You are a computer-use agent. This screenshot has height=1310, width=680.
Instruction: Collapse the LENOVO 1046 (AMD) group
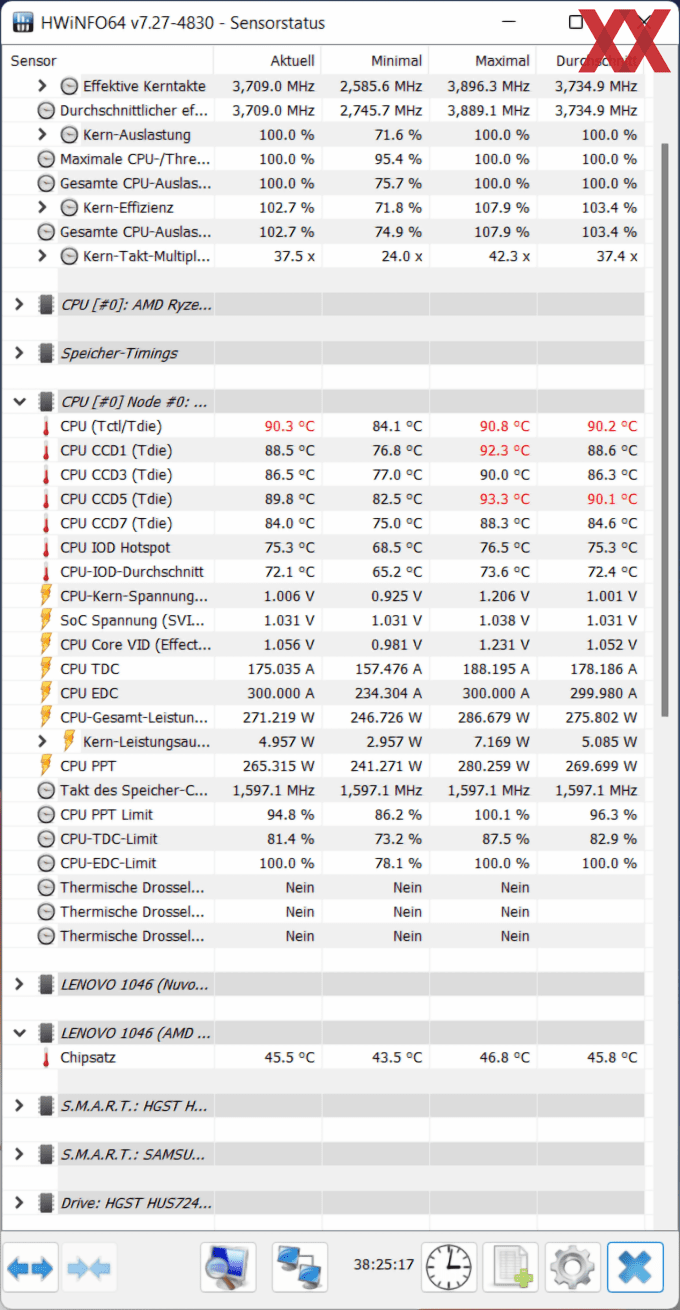click(x=19, y=1033)
